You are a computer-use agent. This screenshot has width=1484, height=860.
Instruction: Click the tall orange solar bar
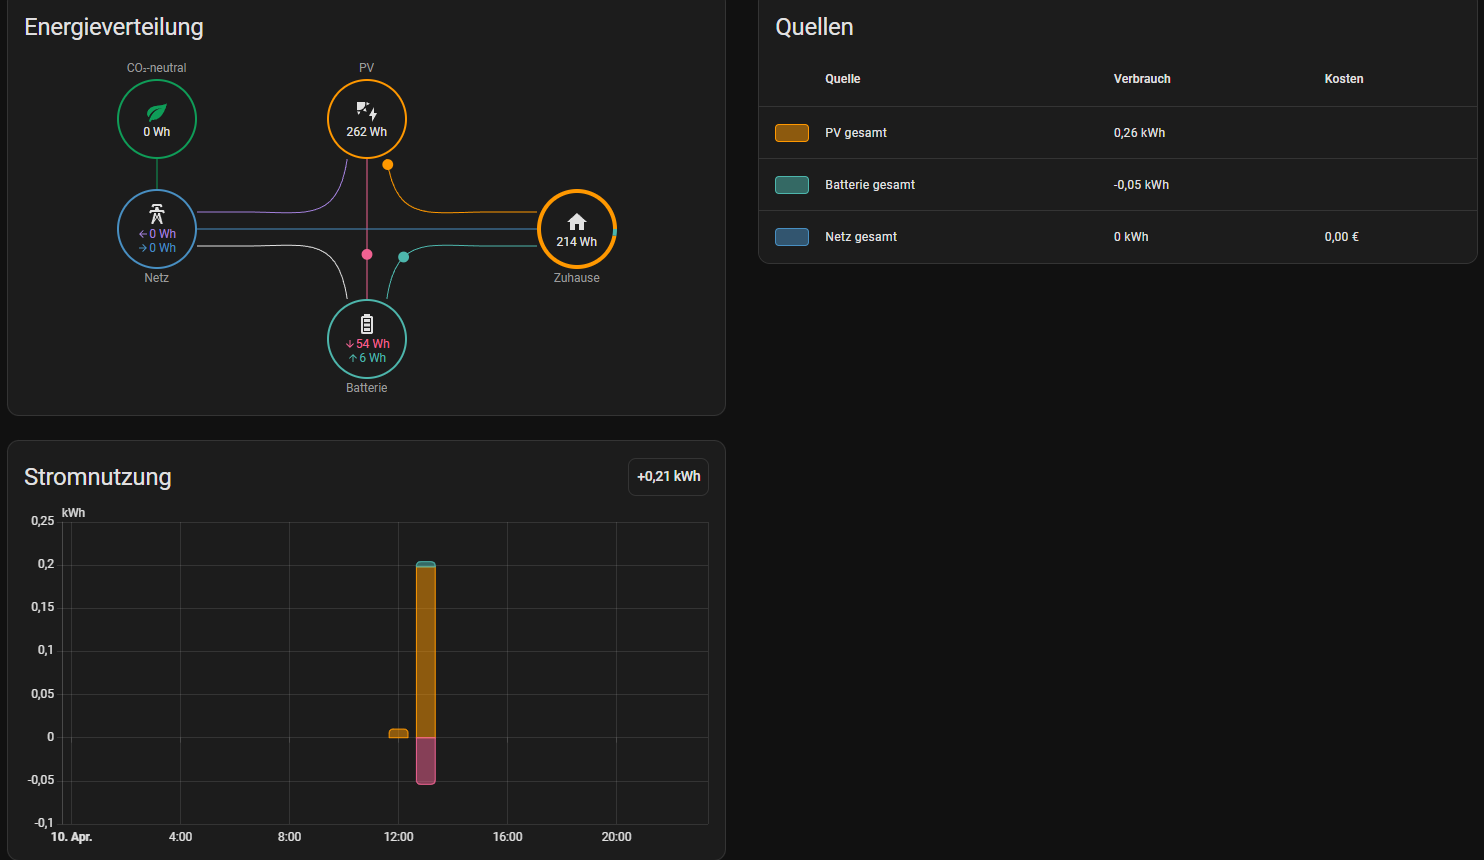coord(426,650)
